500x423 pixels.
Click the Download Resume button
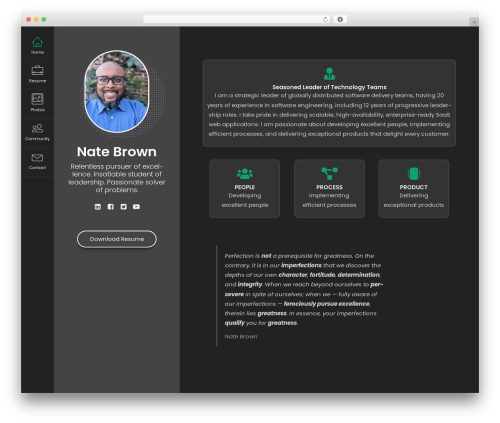(x=117, y=239)
